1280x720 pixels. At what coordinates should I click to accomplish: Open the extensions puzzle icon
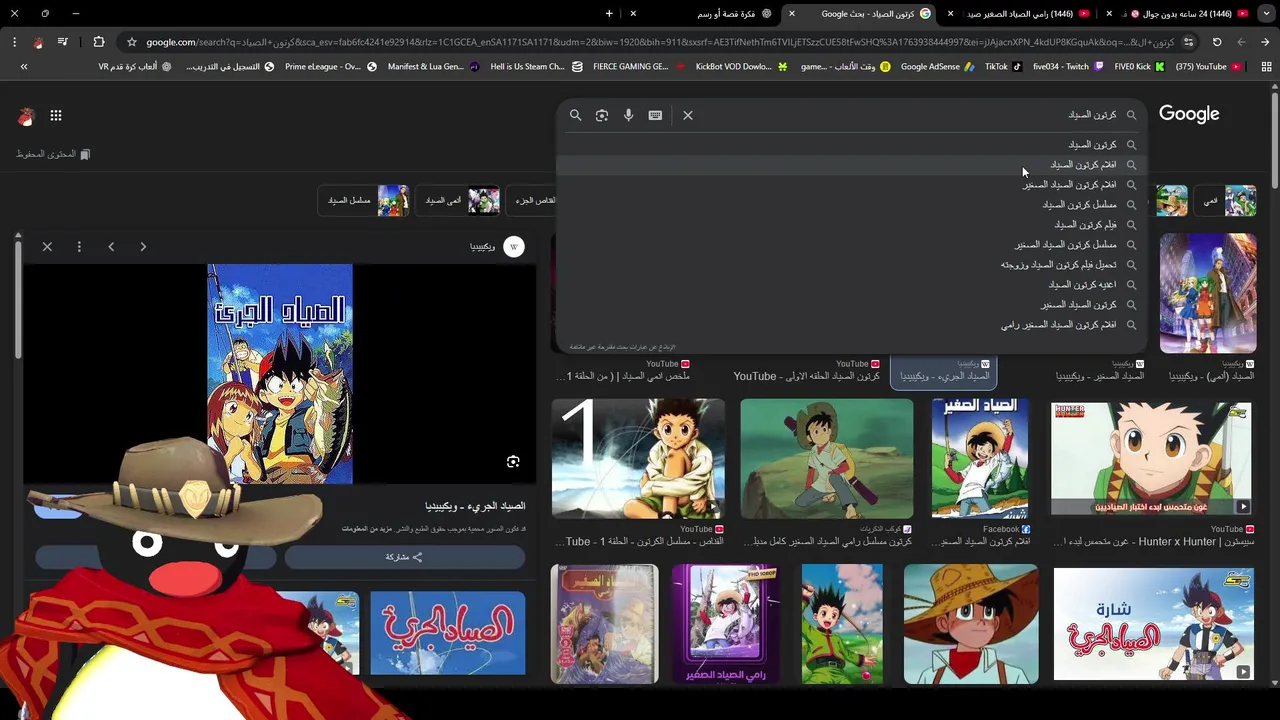tap(98, 42)
